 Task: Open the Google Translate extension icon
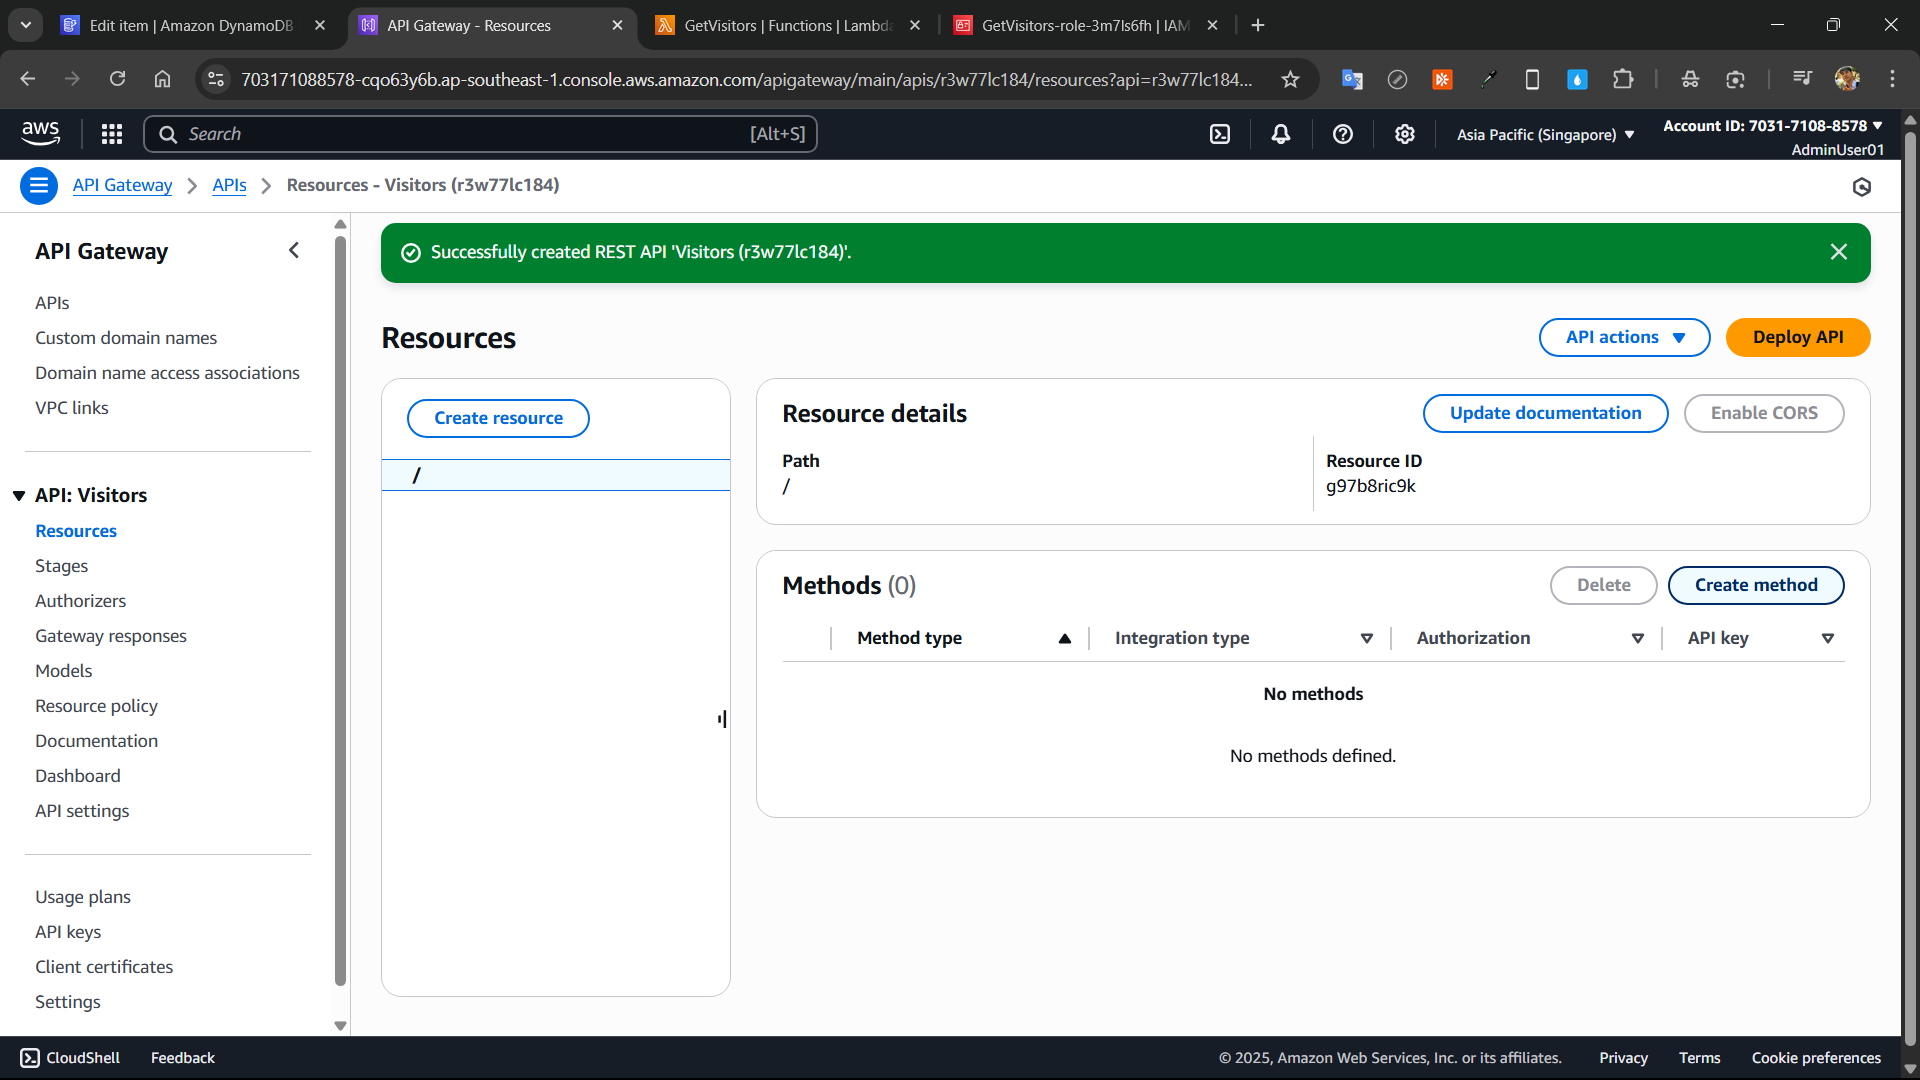tap(1352, 79)
